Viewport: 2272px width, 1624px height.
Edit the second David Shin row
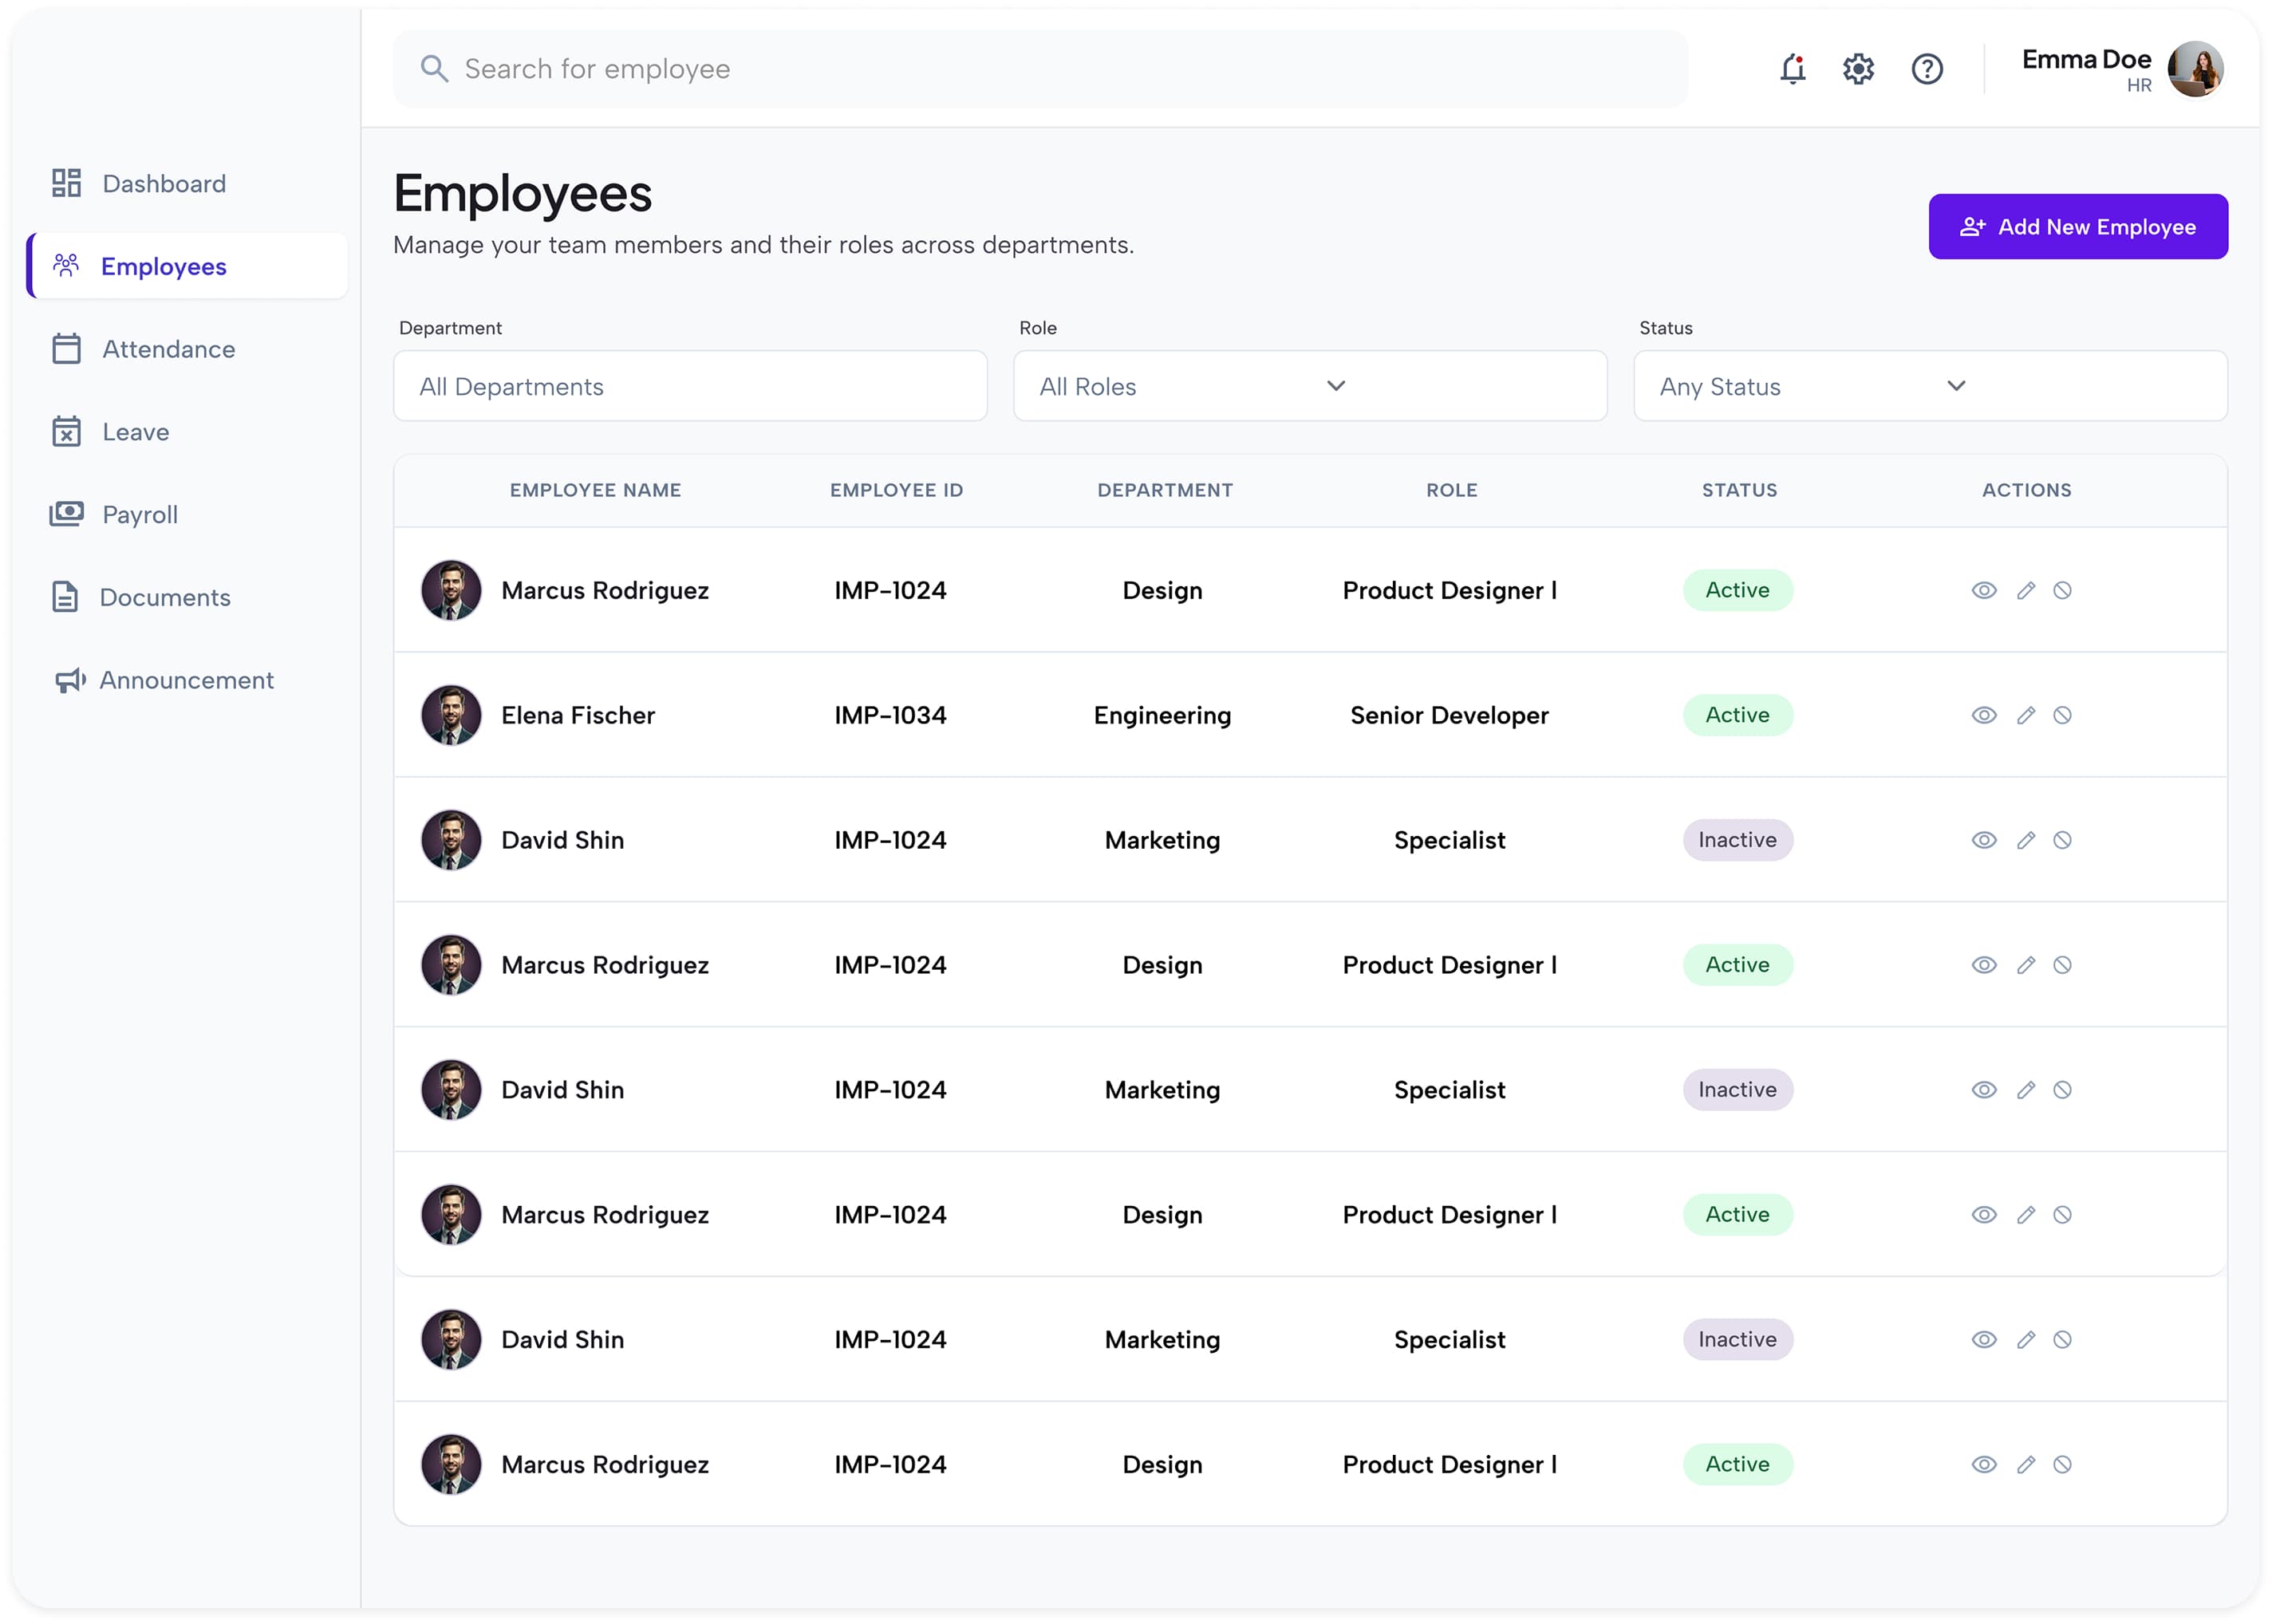2025,1090
